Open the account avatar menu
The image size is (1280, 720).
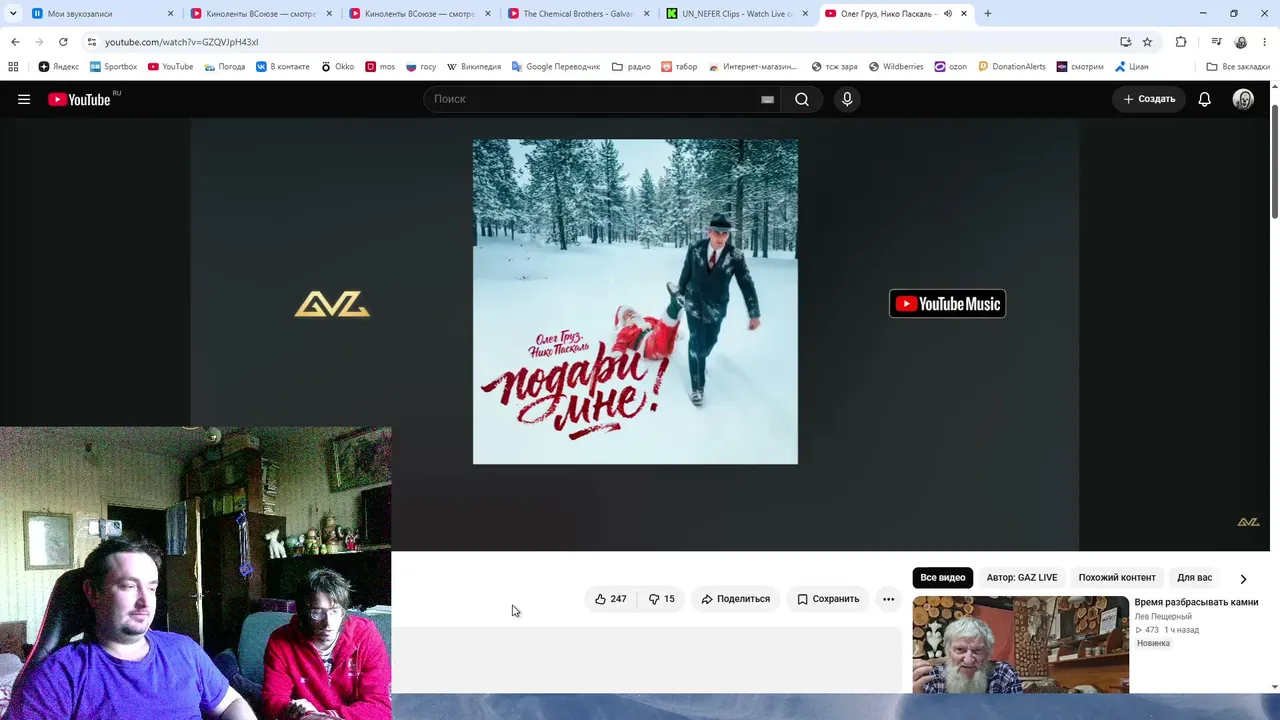(1243, 99)
